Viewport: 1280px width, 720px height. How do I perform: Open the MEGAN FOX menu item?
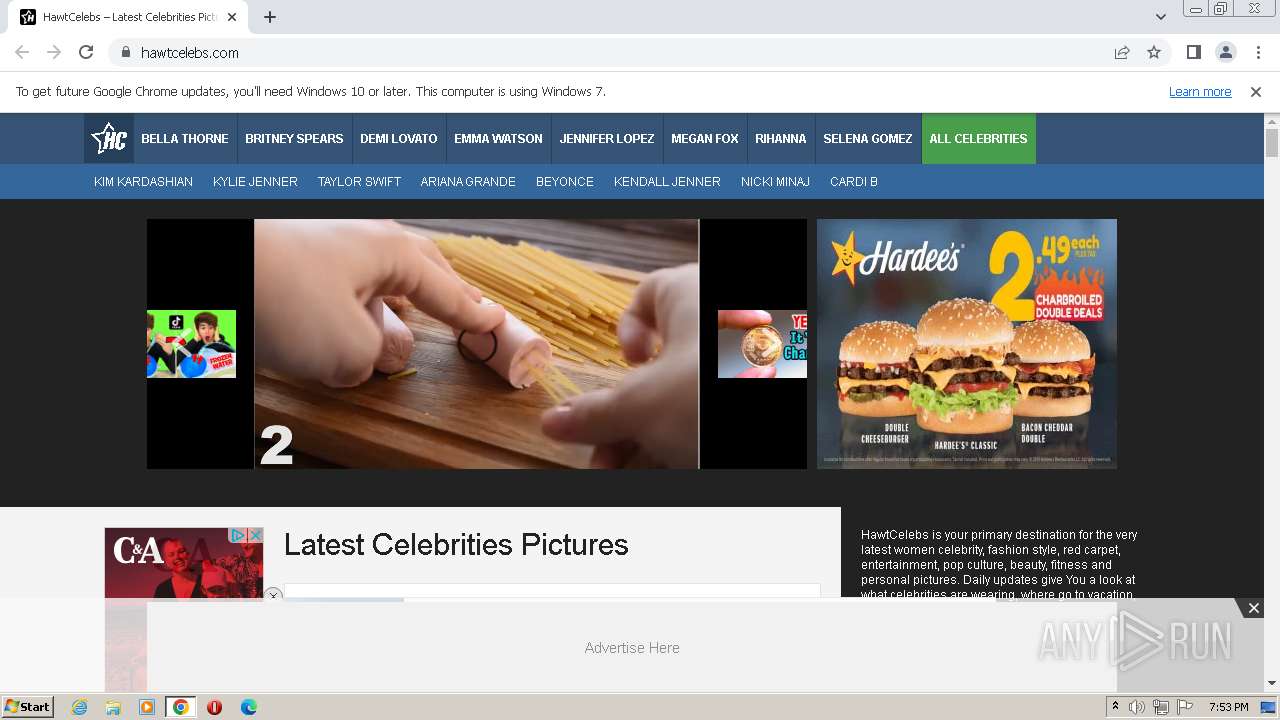pyautogui.click(x=705, y=139)
